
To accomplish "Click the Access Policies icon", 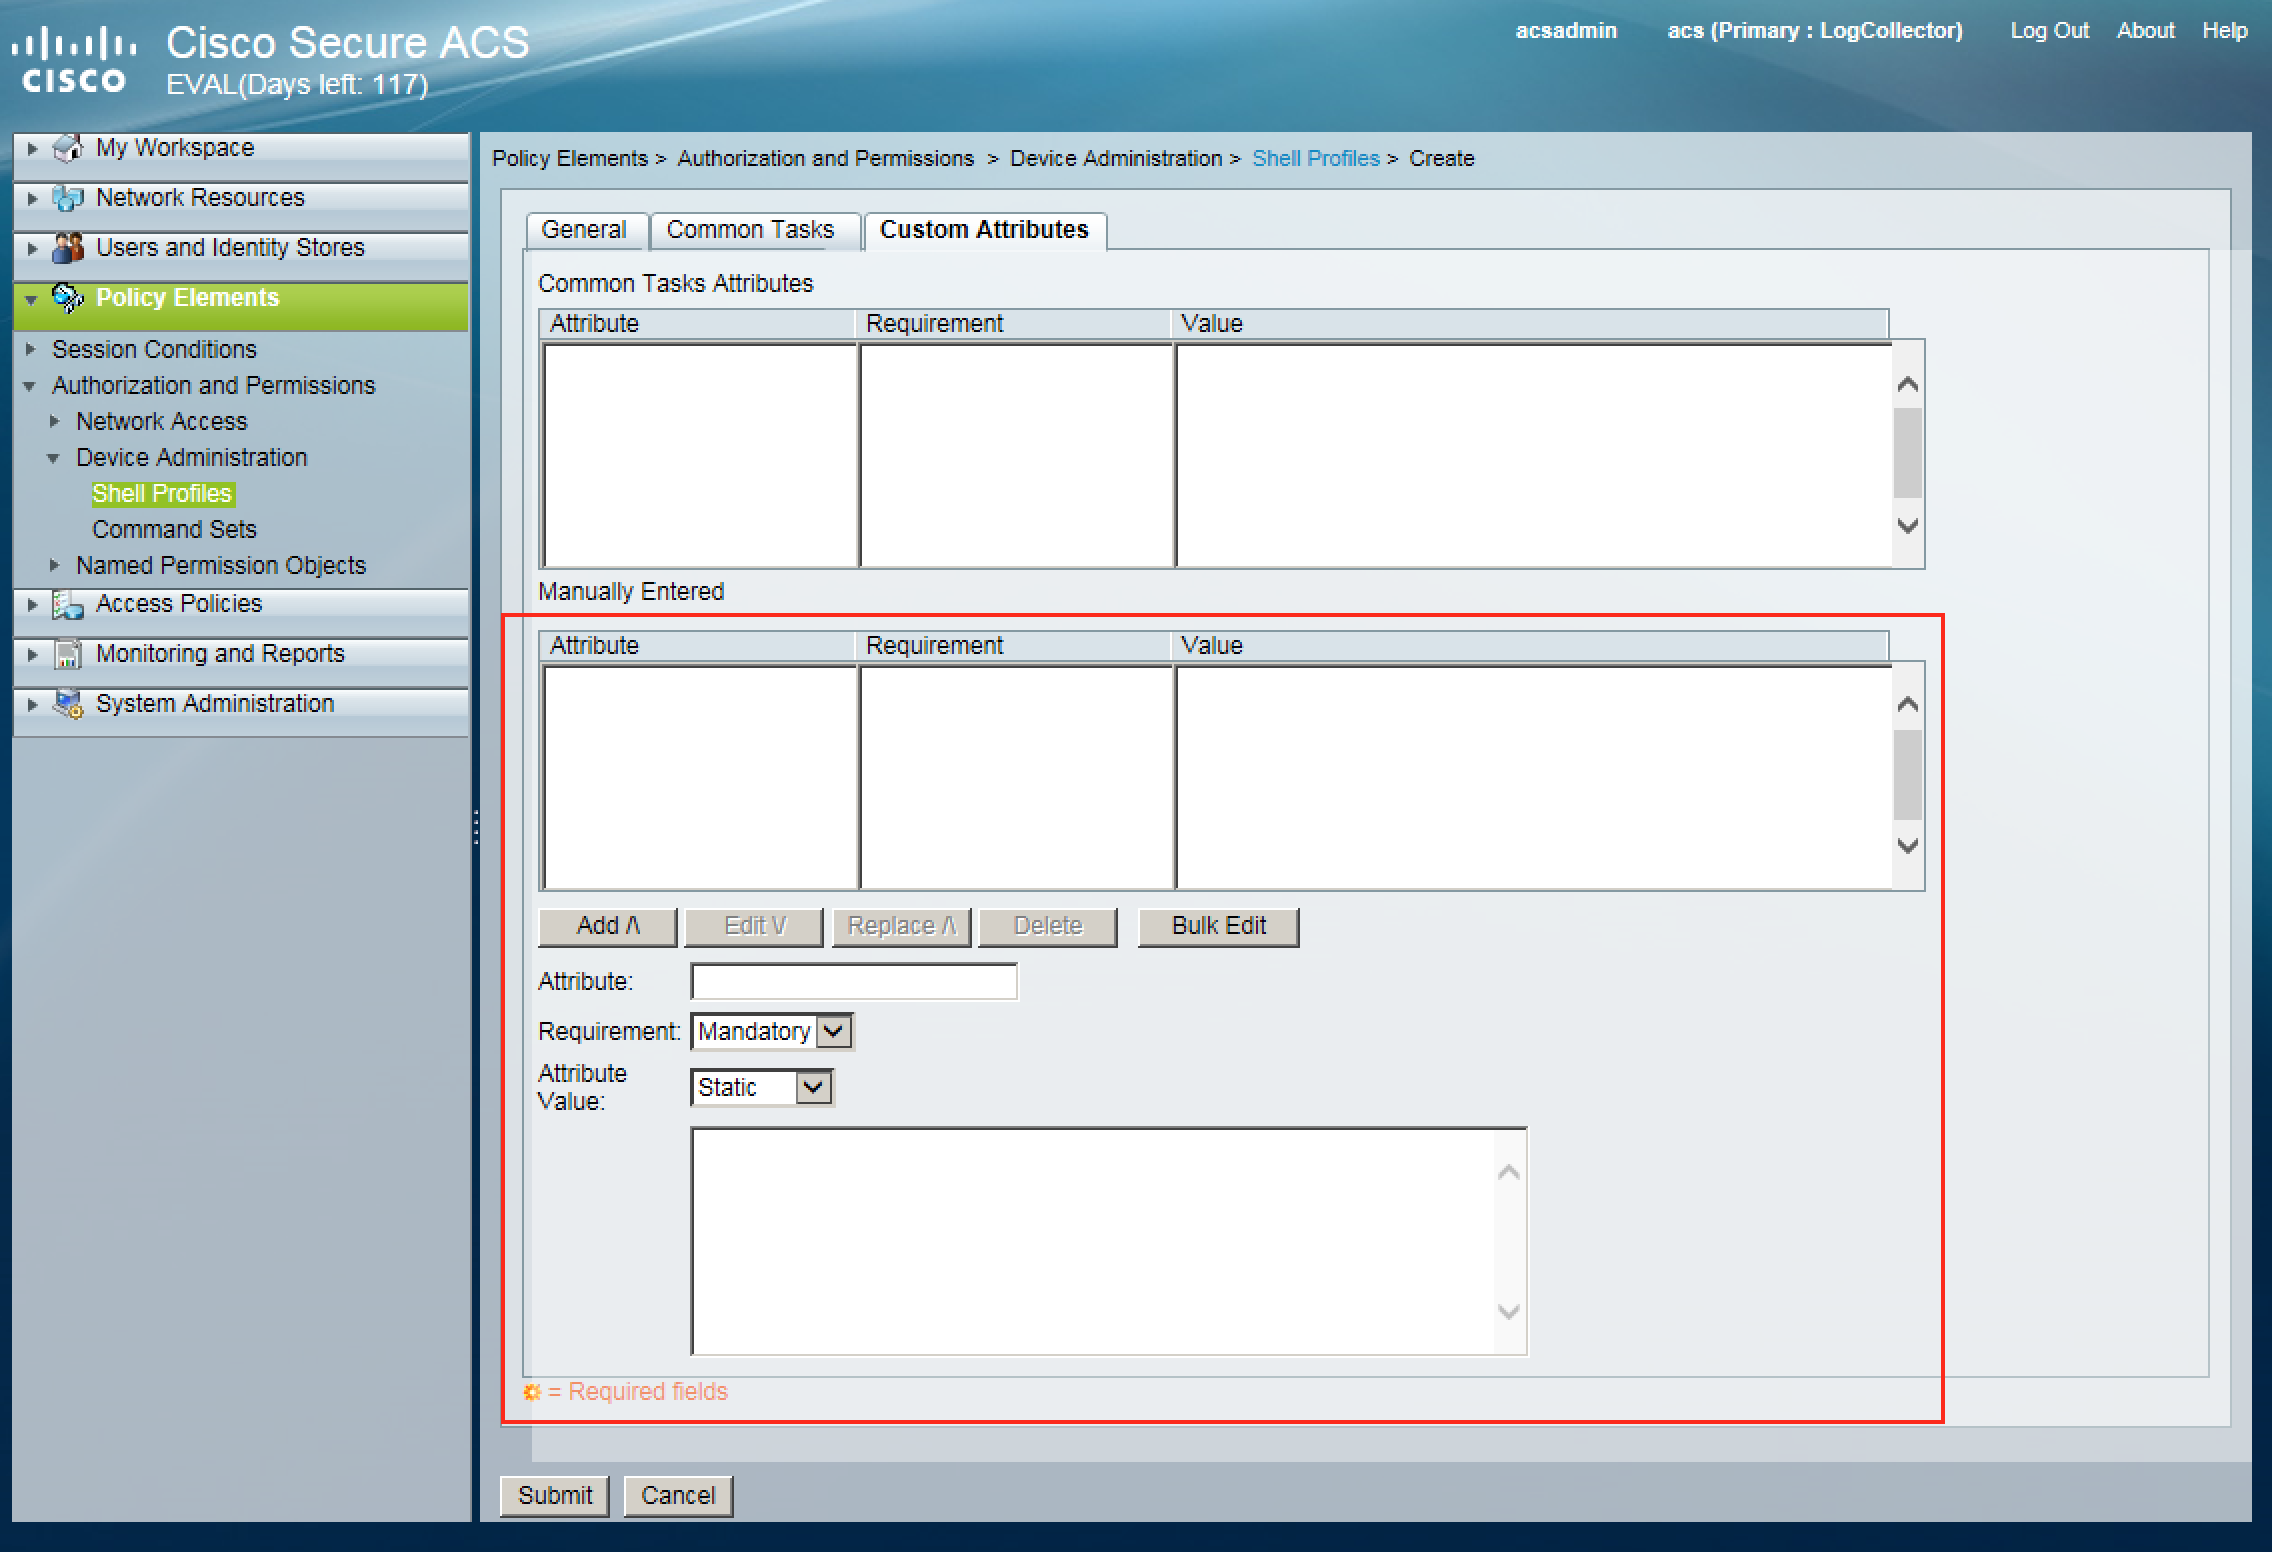I will [67, 604].
